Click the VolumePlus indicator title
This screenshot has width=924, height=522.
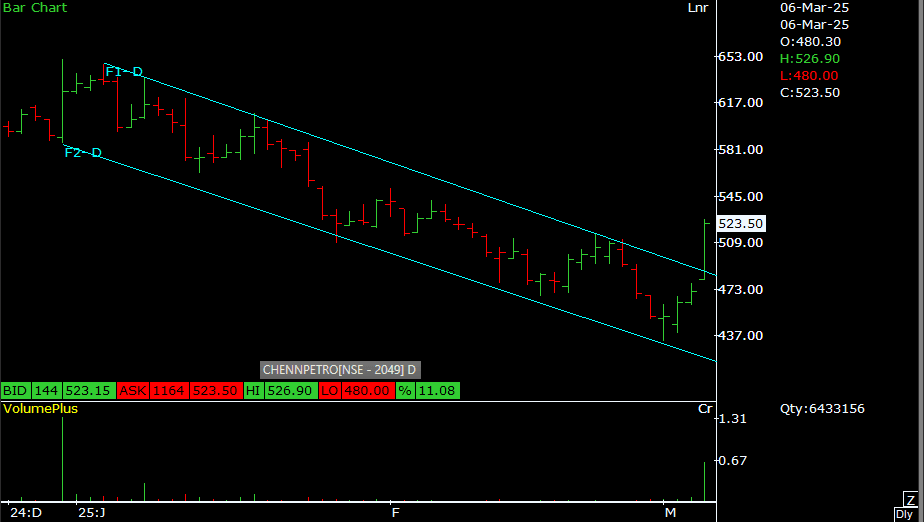pyautogui.click(x=40, y=409)
